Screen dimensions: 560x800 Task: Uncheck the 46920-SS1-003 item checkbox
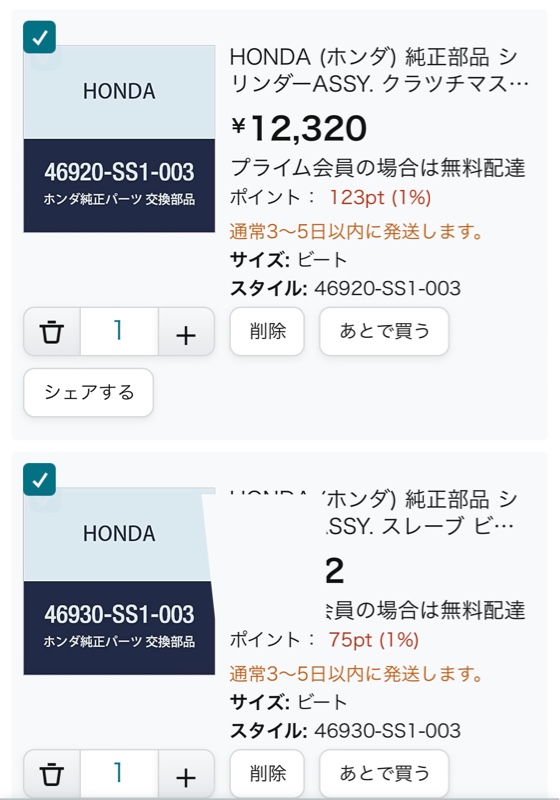pos(39,37)
